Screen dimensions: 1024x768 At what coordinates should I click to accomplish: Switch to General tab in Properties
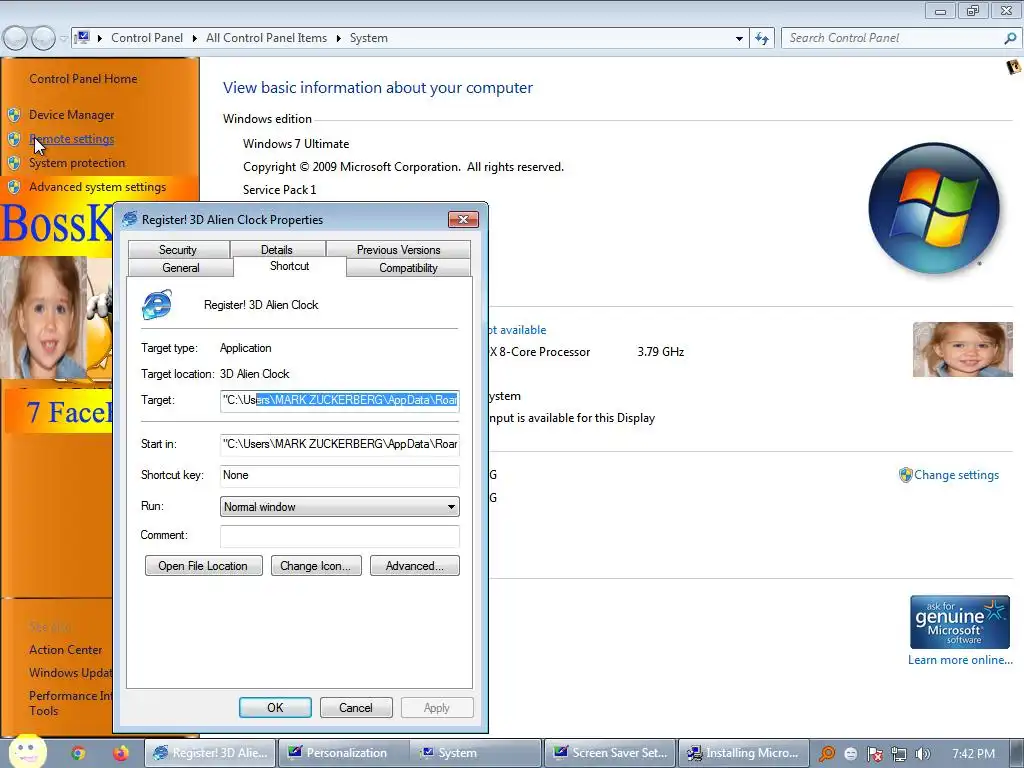click(181, 268)
